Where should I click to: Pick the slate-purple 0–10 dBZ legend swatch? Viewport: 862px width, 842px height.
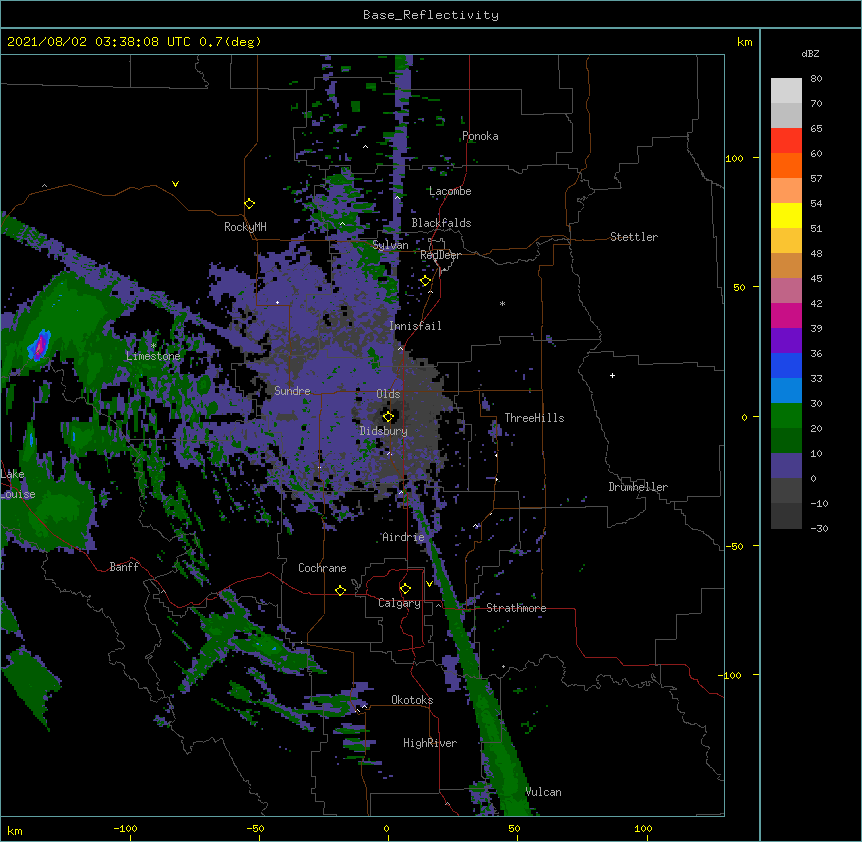pyautogui.click(x=786, y=466)
